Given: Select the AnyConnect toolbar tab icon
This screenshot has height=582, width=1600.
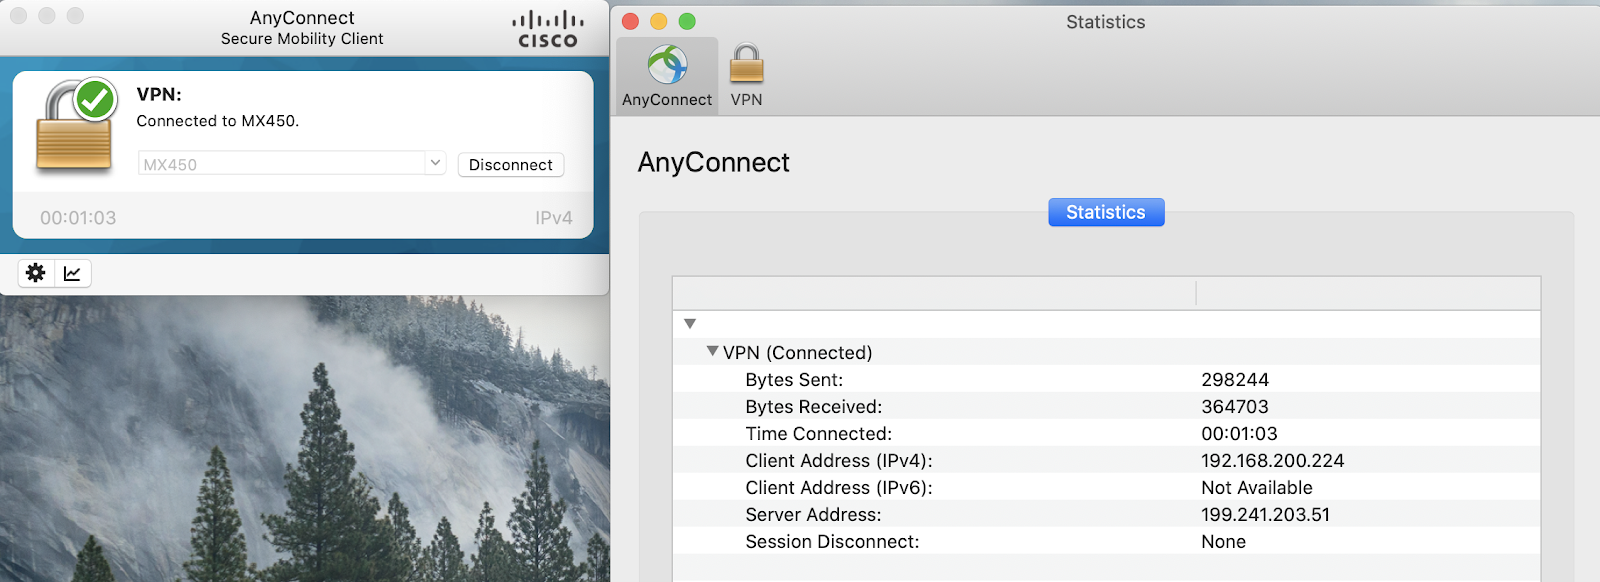Looking at the screenshot, I should pyautogui.click(x=667, y=75).
